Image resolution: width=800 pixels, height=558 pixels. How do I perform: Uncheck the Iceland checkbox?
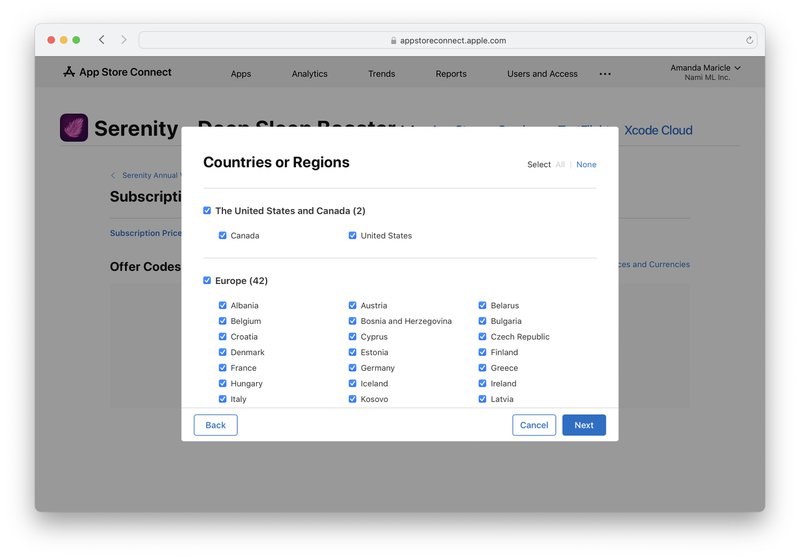click(x=353, y=383)
